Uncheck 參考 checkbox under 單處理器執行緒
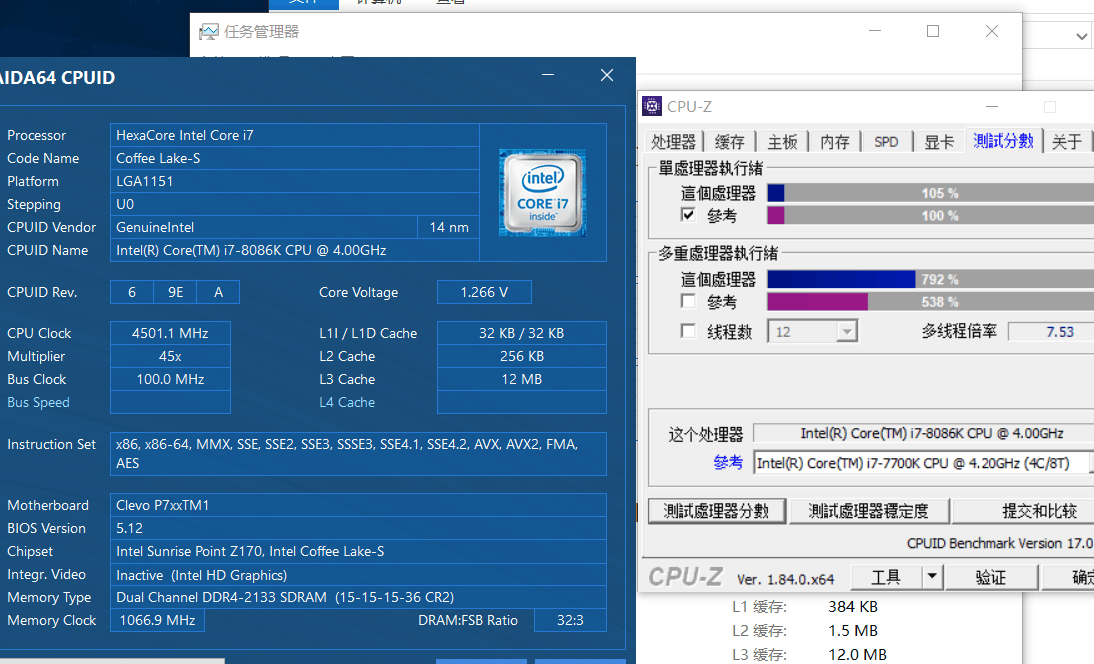The width and height of the screenshot is (1094, 664). [x=688, y=215]
